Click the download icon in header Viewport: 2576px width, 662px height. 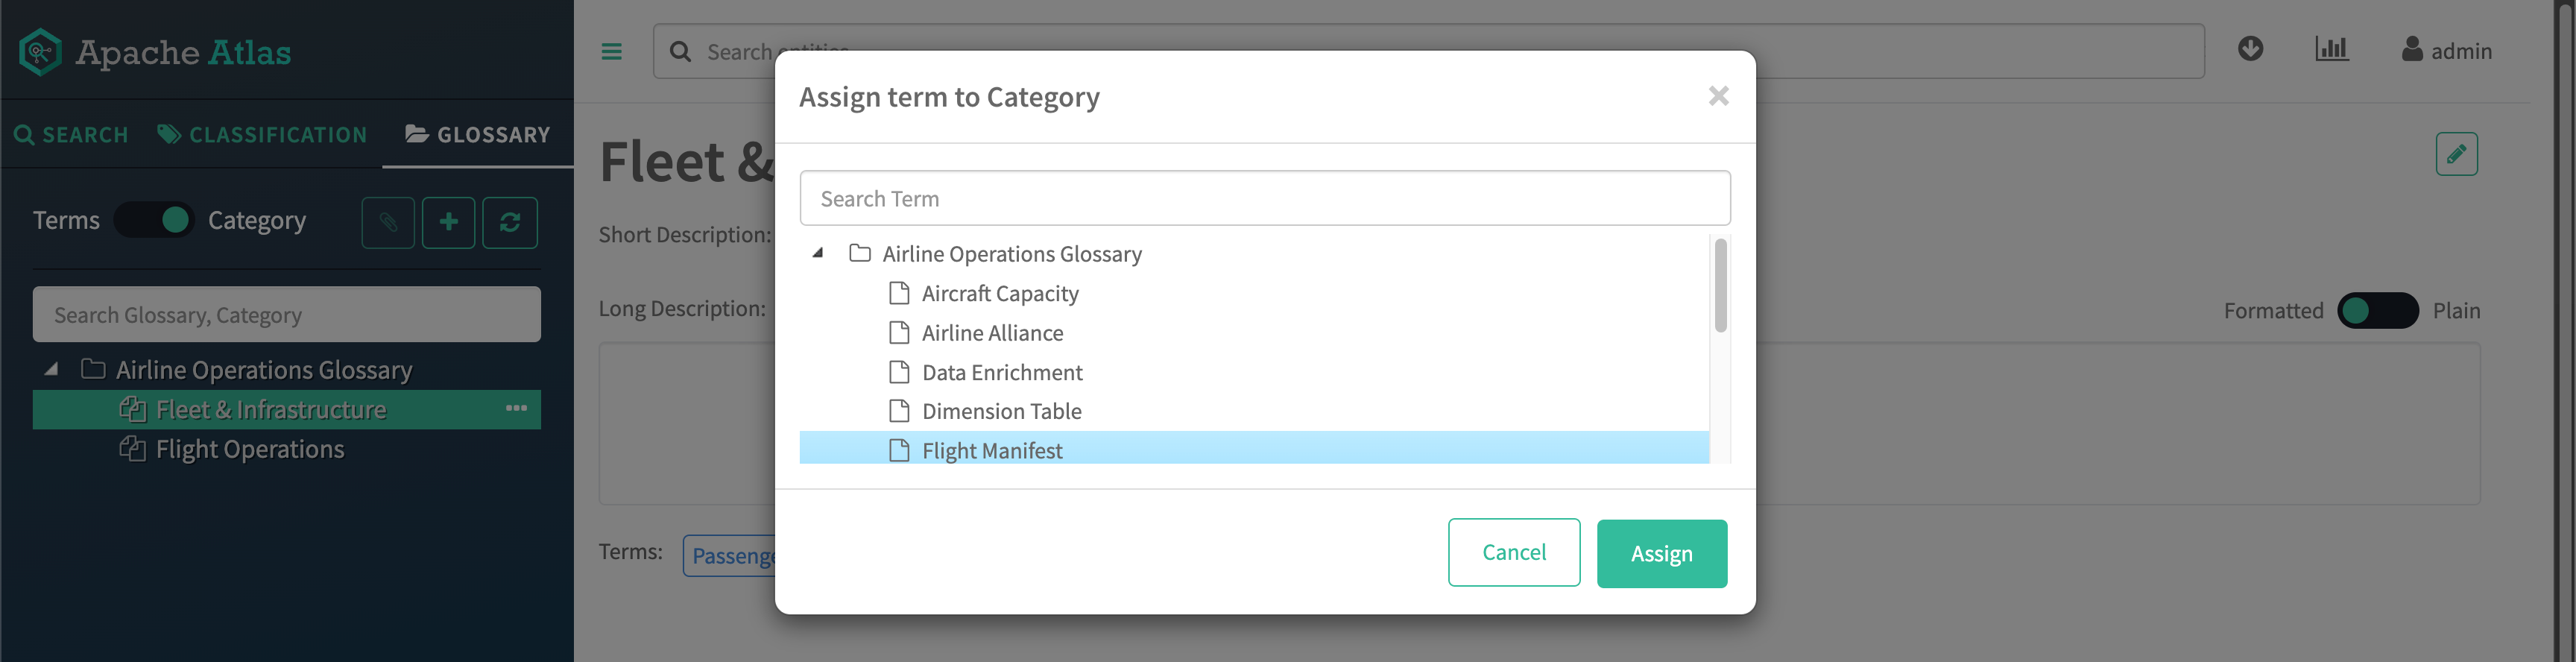2250,49
